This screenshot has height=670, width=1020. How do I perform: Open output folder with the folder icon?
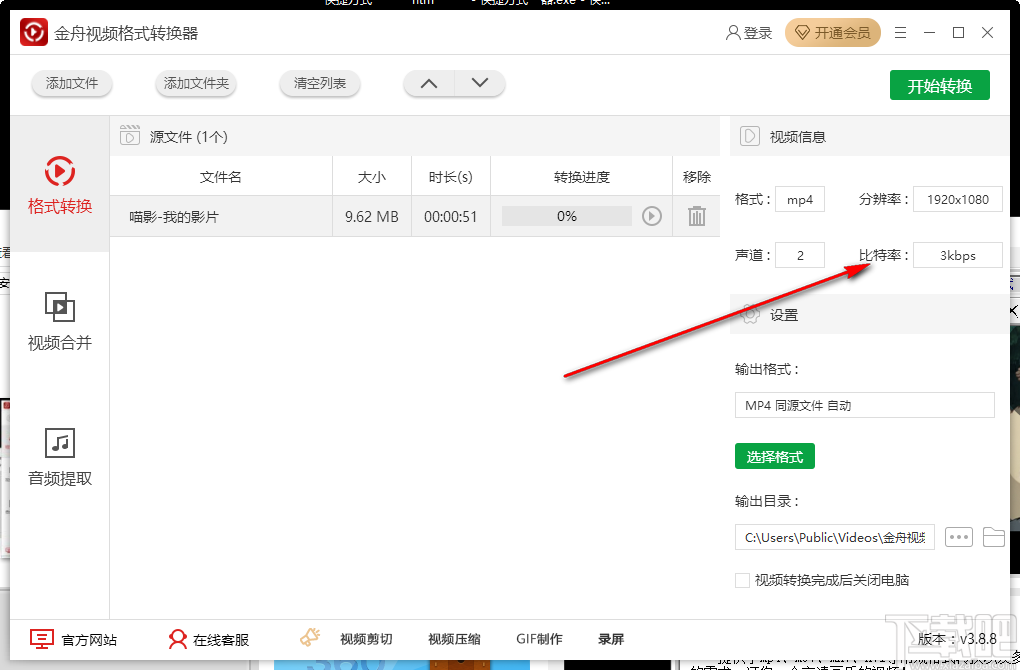pyautogui.click(x=994, y=537)
